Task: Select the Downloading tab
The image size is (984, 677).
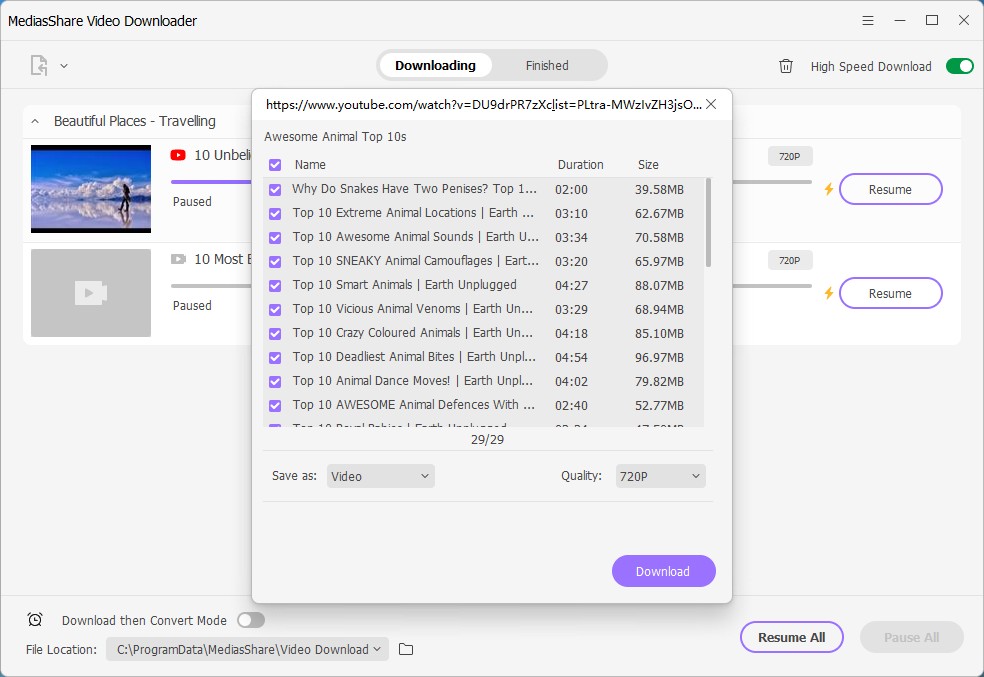Action: click(x=435, y=66)
